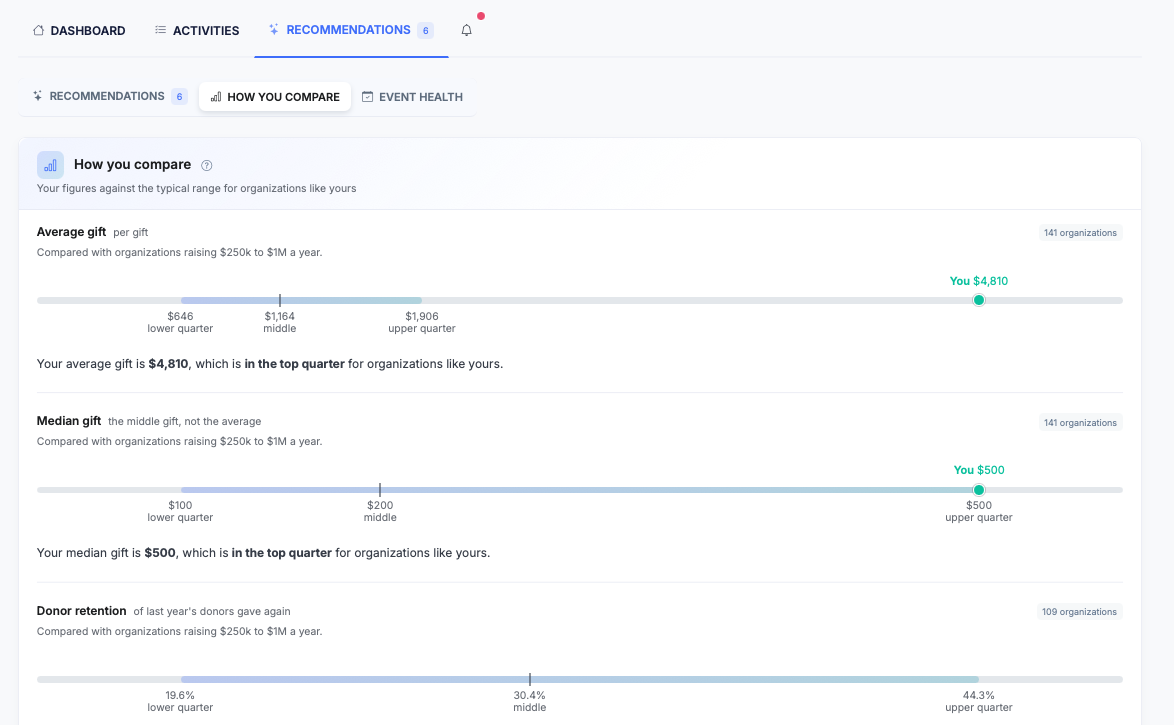Screen dimensions: 1174x725
Task: Click the You $500 marker dot
Action: point(979,490)
